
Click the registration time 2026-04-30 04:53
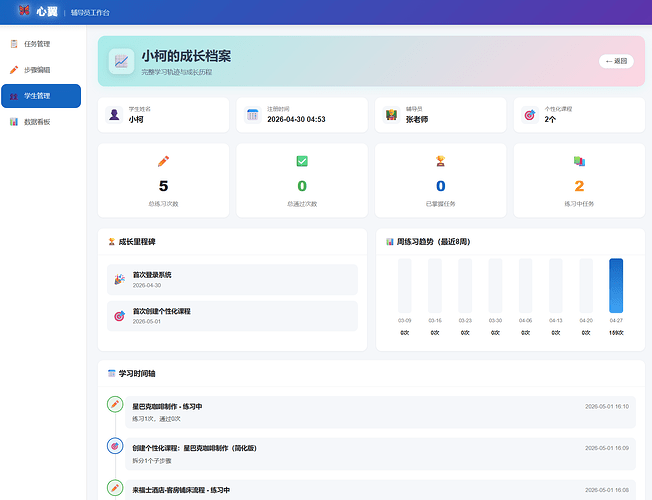click(x=296, y=119)
